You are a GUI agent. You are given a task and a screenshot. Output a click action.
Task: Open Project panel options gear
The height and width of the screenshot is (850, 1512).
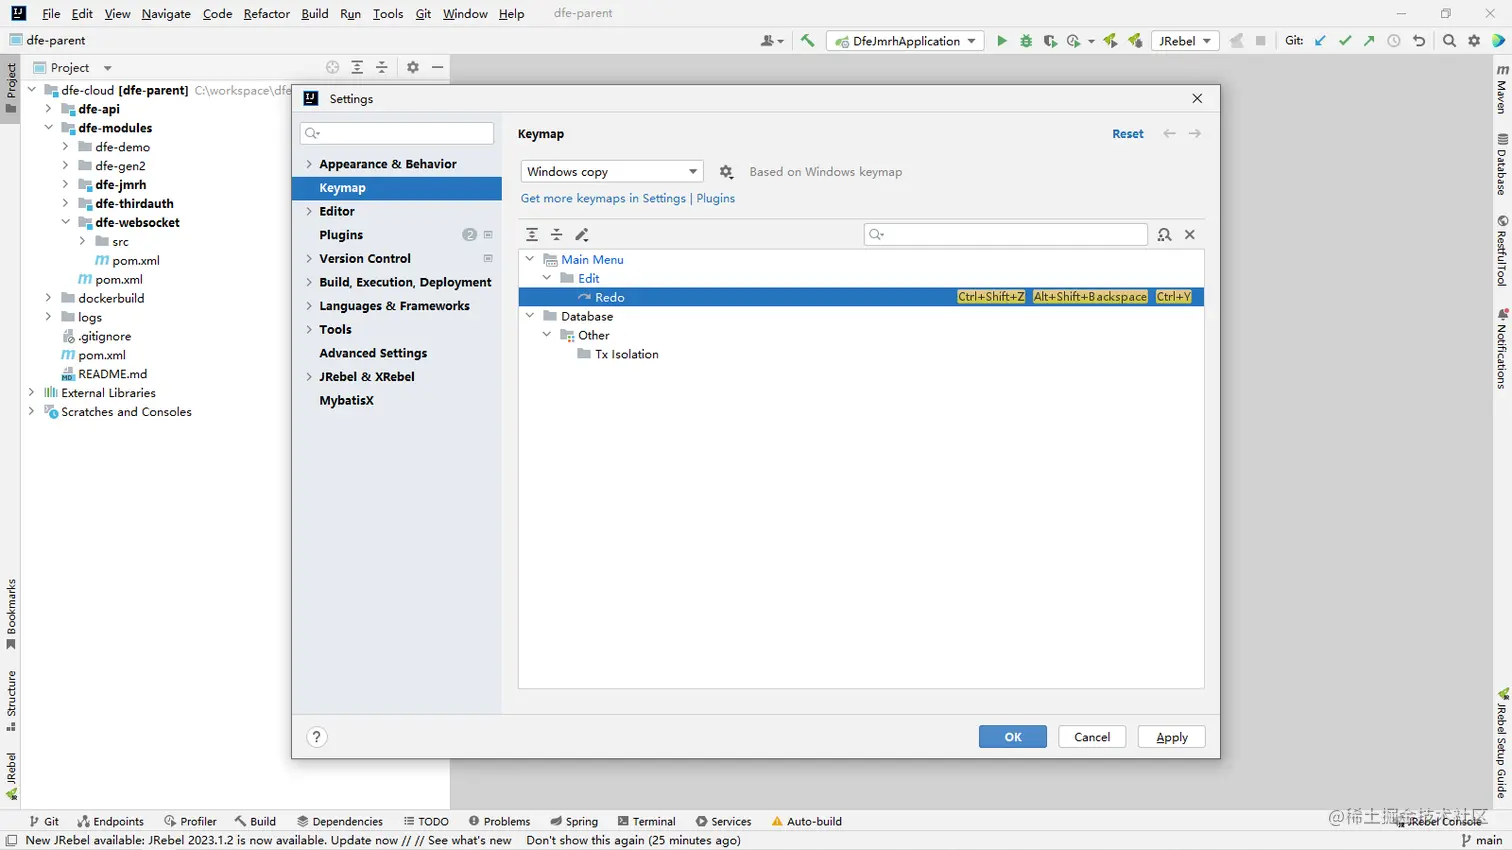(x=413, y=67)
